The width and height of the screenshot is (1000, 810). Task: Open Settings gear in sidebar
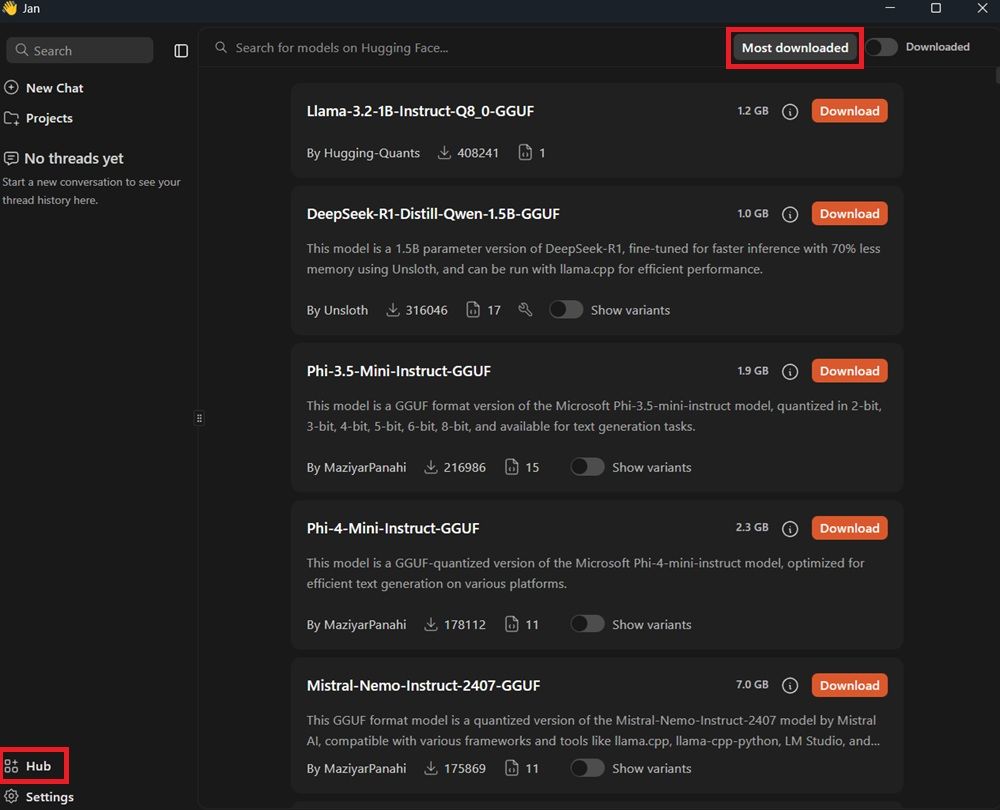tap(12, 797)
